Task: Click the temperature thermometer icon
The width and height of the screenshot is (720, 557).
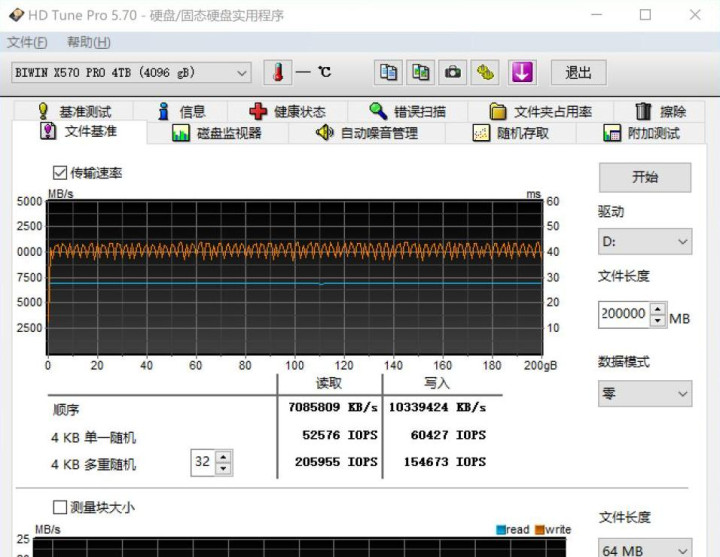Action: click(278, 72)
